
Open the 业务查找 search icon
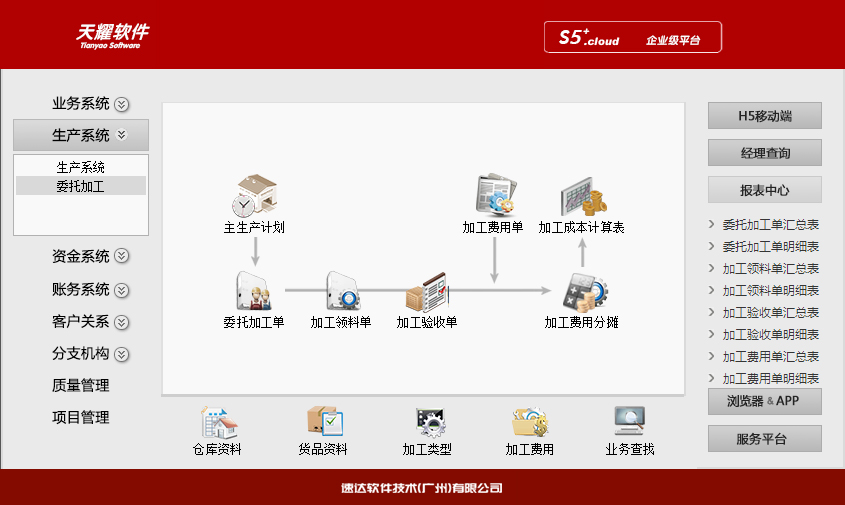click(x=630, y=424)
